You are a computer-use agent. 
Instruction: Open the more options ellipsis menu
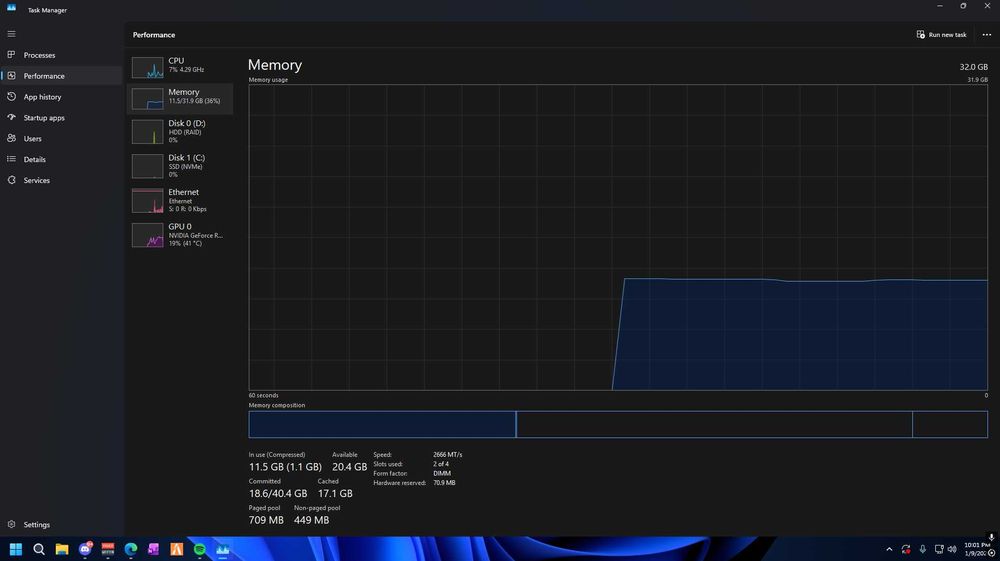tap(987, 34)
